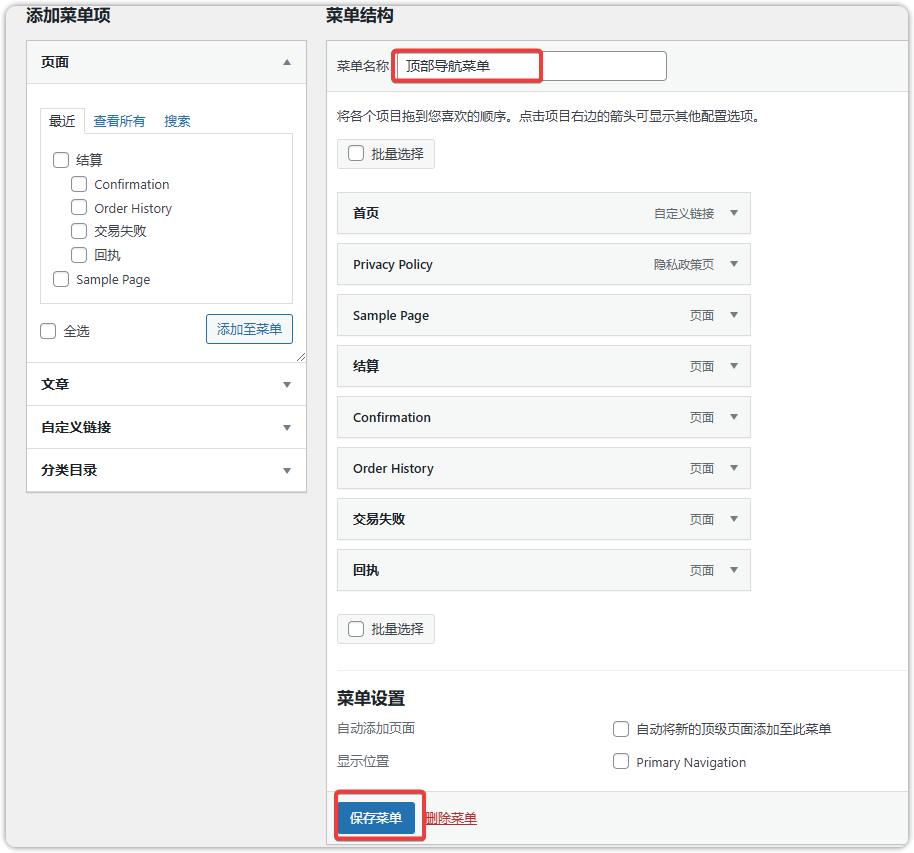Expand the 文章 section
The image size is (914, 853).
pos(287,385)
